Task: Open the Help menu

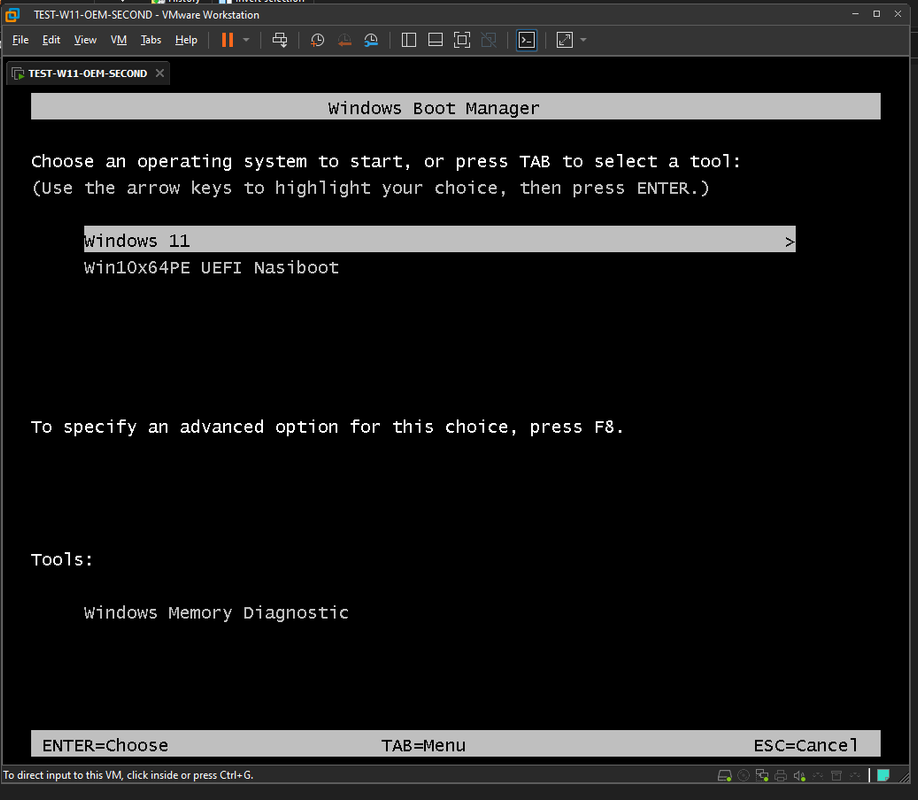Action: (186, 40)
